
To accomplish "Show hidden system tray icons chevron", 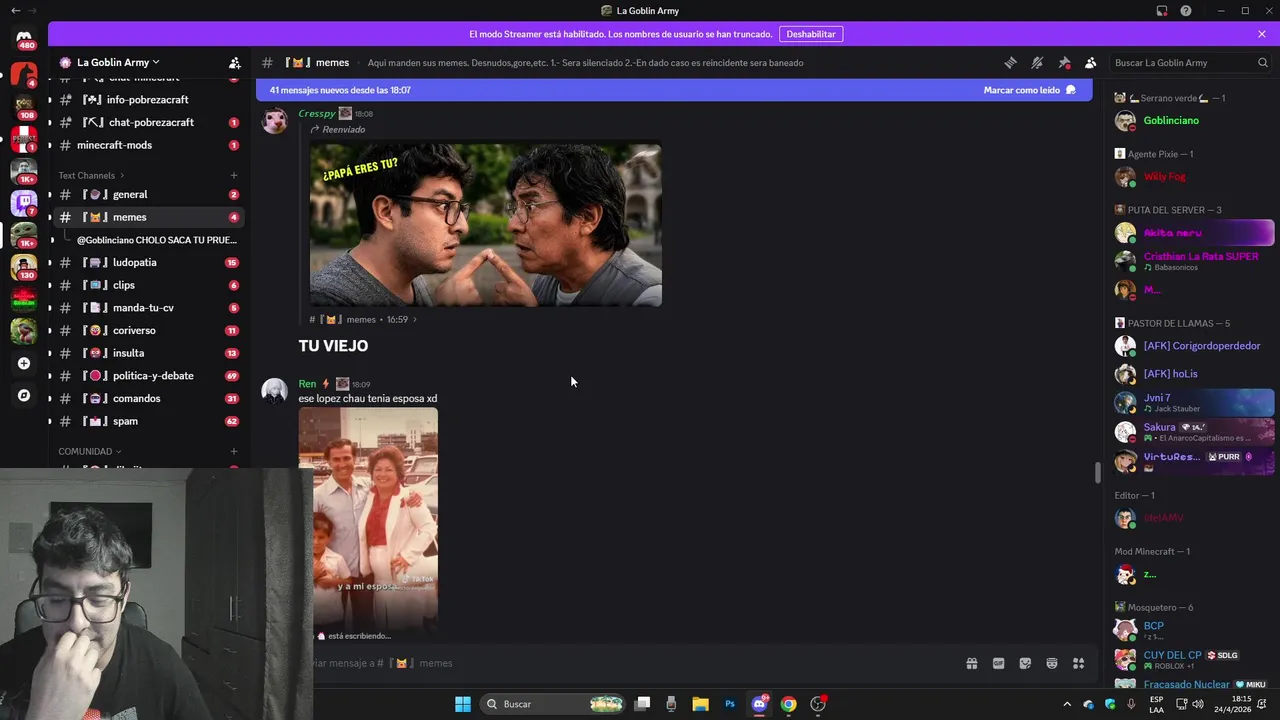I will [x=1066, y=704].
